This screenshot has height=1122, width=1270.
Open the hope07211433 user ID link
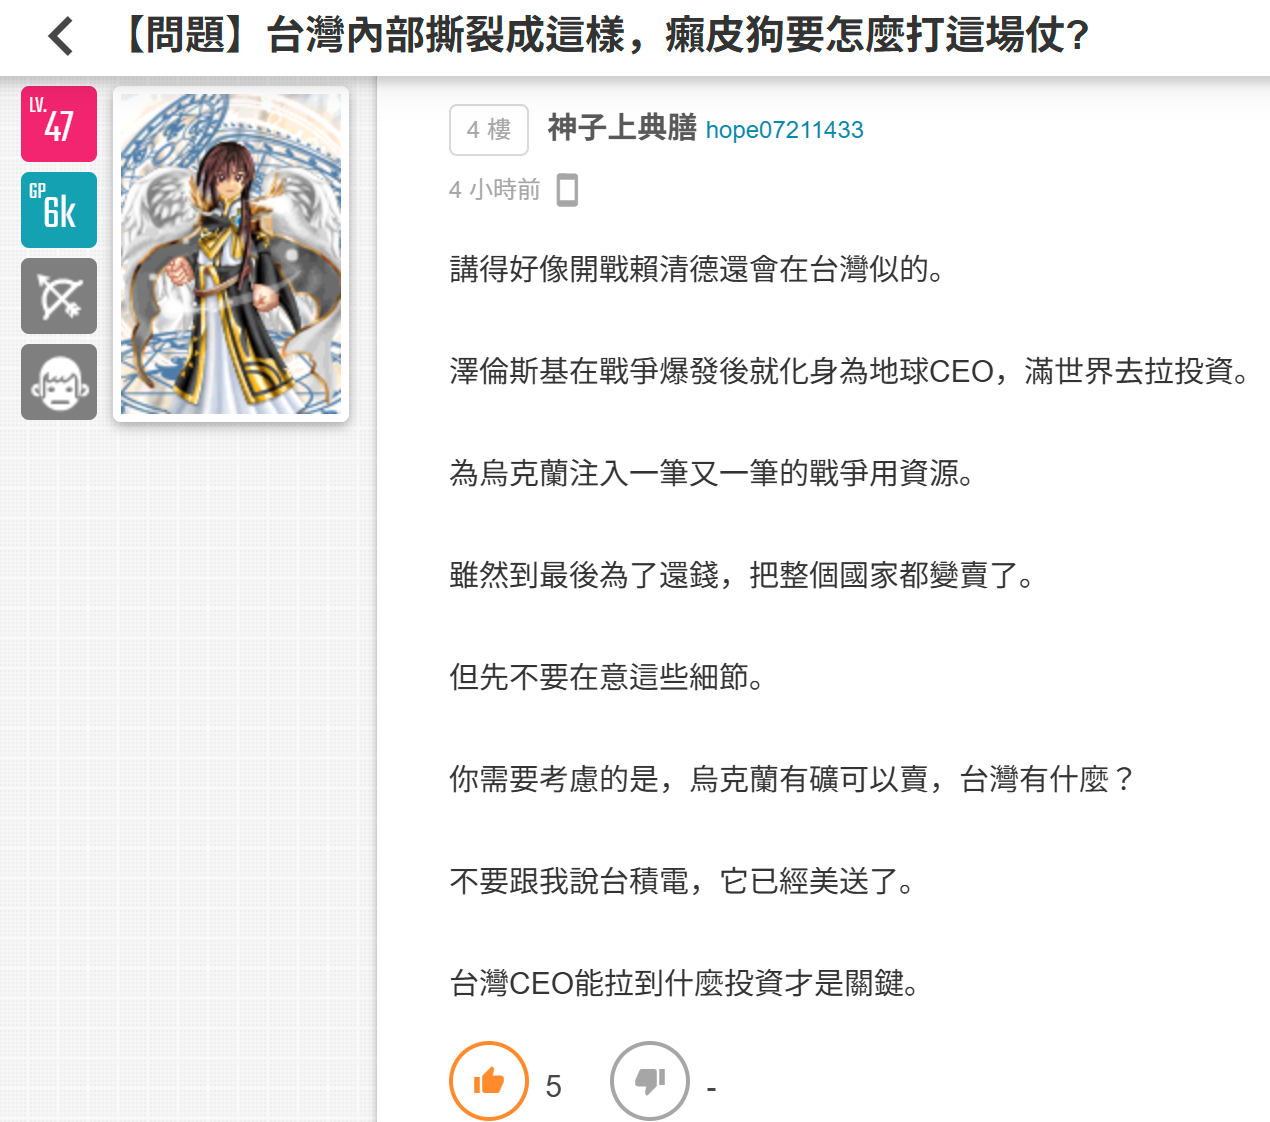pyautogui.click(x=784, y=130)
